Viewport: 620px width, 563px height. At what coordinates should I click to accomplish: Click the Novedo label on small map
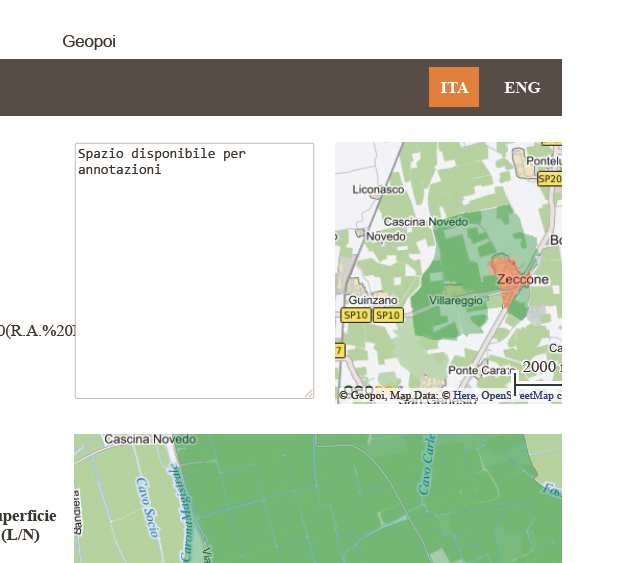click(385, 236)
